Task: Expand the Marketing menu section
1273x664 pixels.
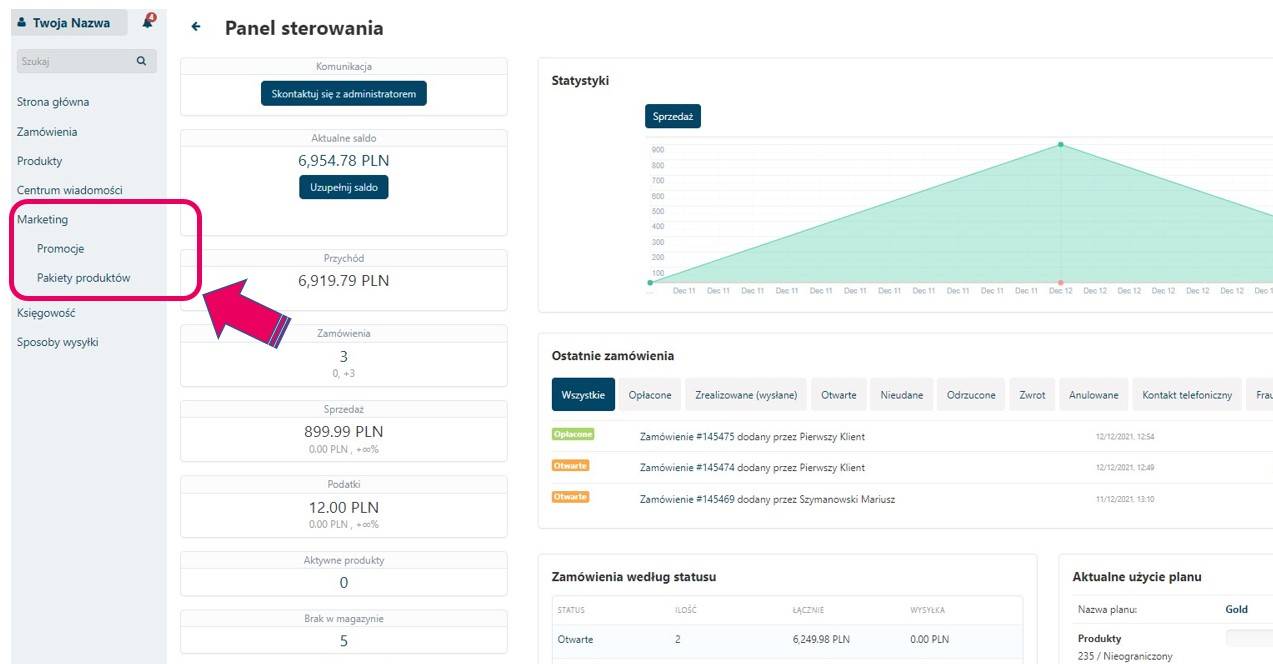Action: 43,219
